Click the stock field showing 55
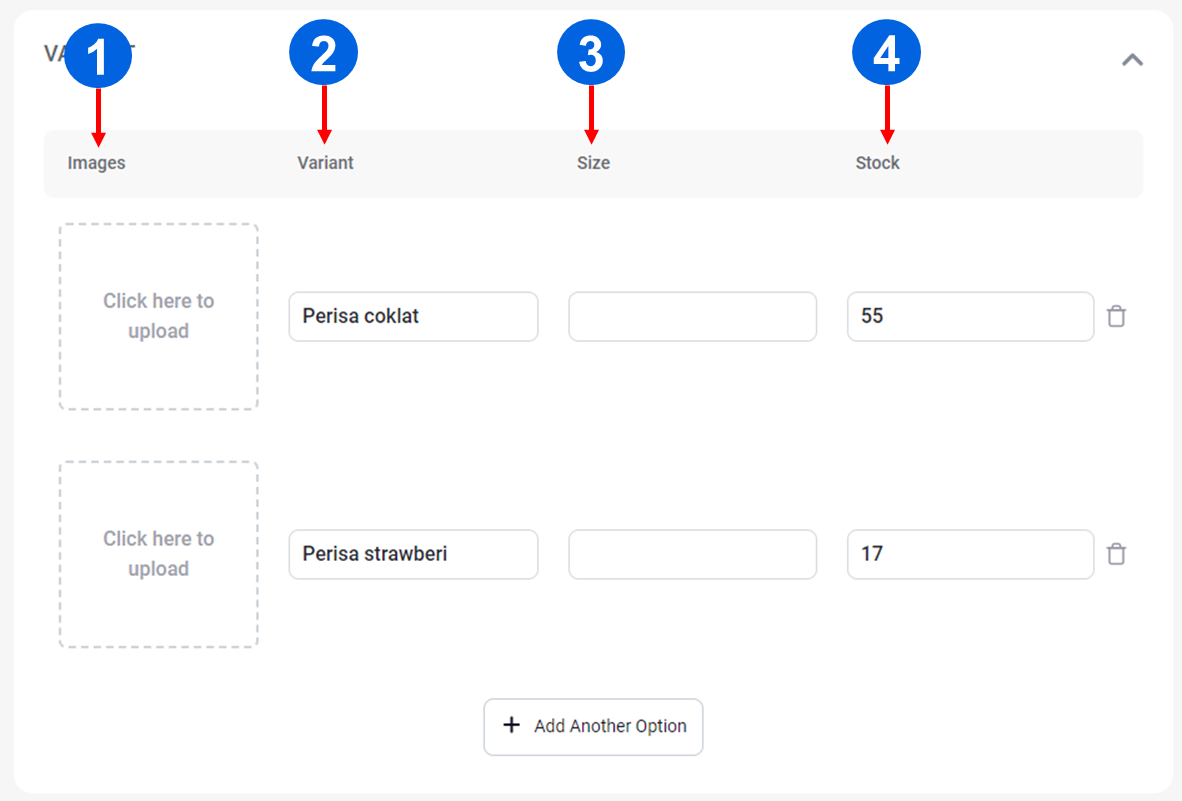1182x801 pixels. (x=970, y=317)
